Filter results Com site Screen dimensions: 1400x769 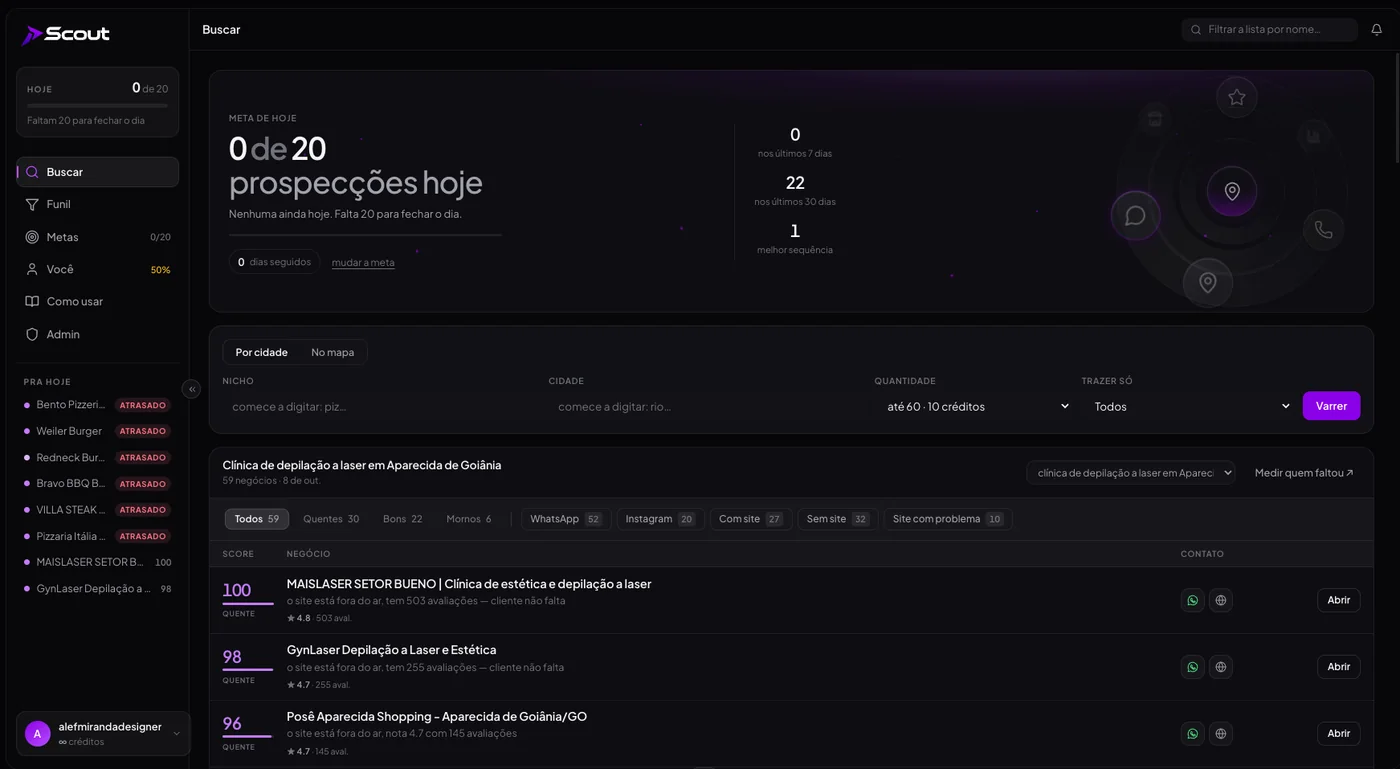[x=750, y=519]
